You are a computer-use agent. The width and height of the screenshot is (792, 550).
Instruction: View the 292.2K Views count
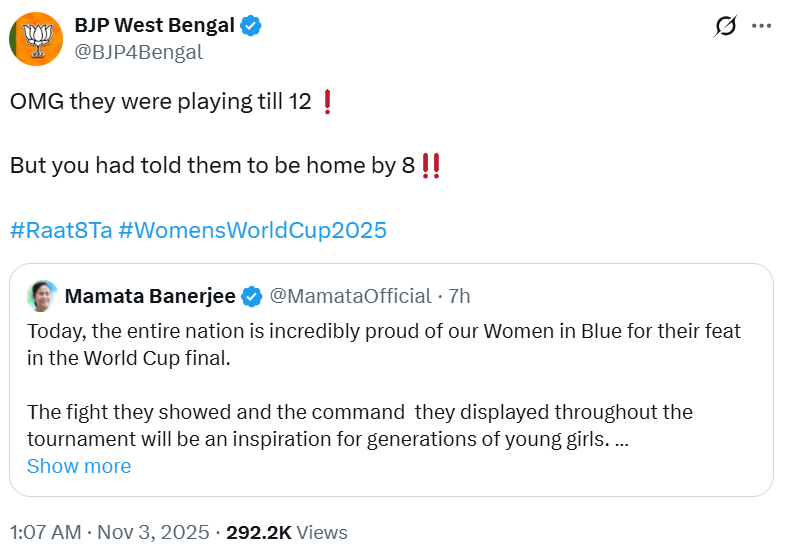(x=287, y=532)
